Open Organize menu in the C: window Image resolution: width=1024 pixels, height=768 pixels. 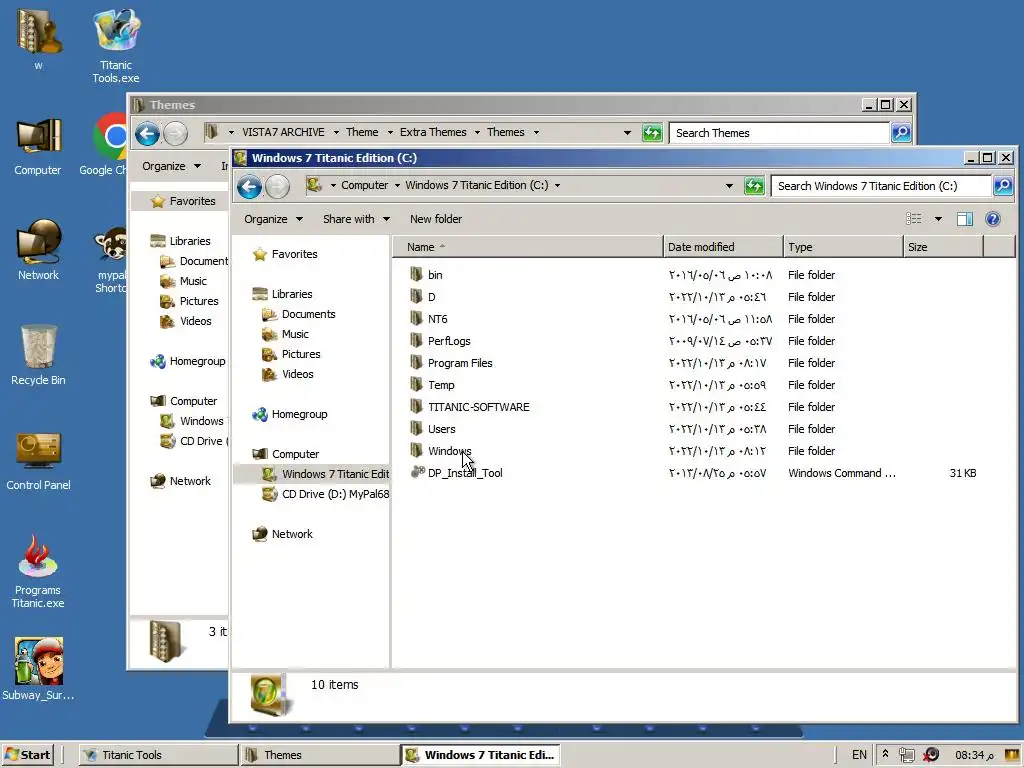273,219
